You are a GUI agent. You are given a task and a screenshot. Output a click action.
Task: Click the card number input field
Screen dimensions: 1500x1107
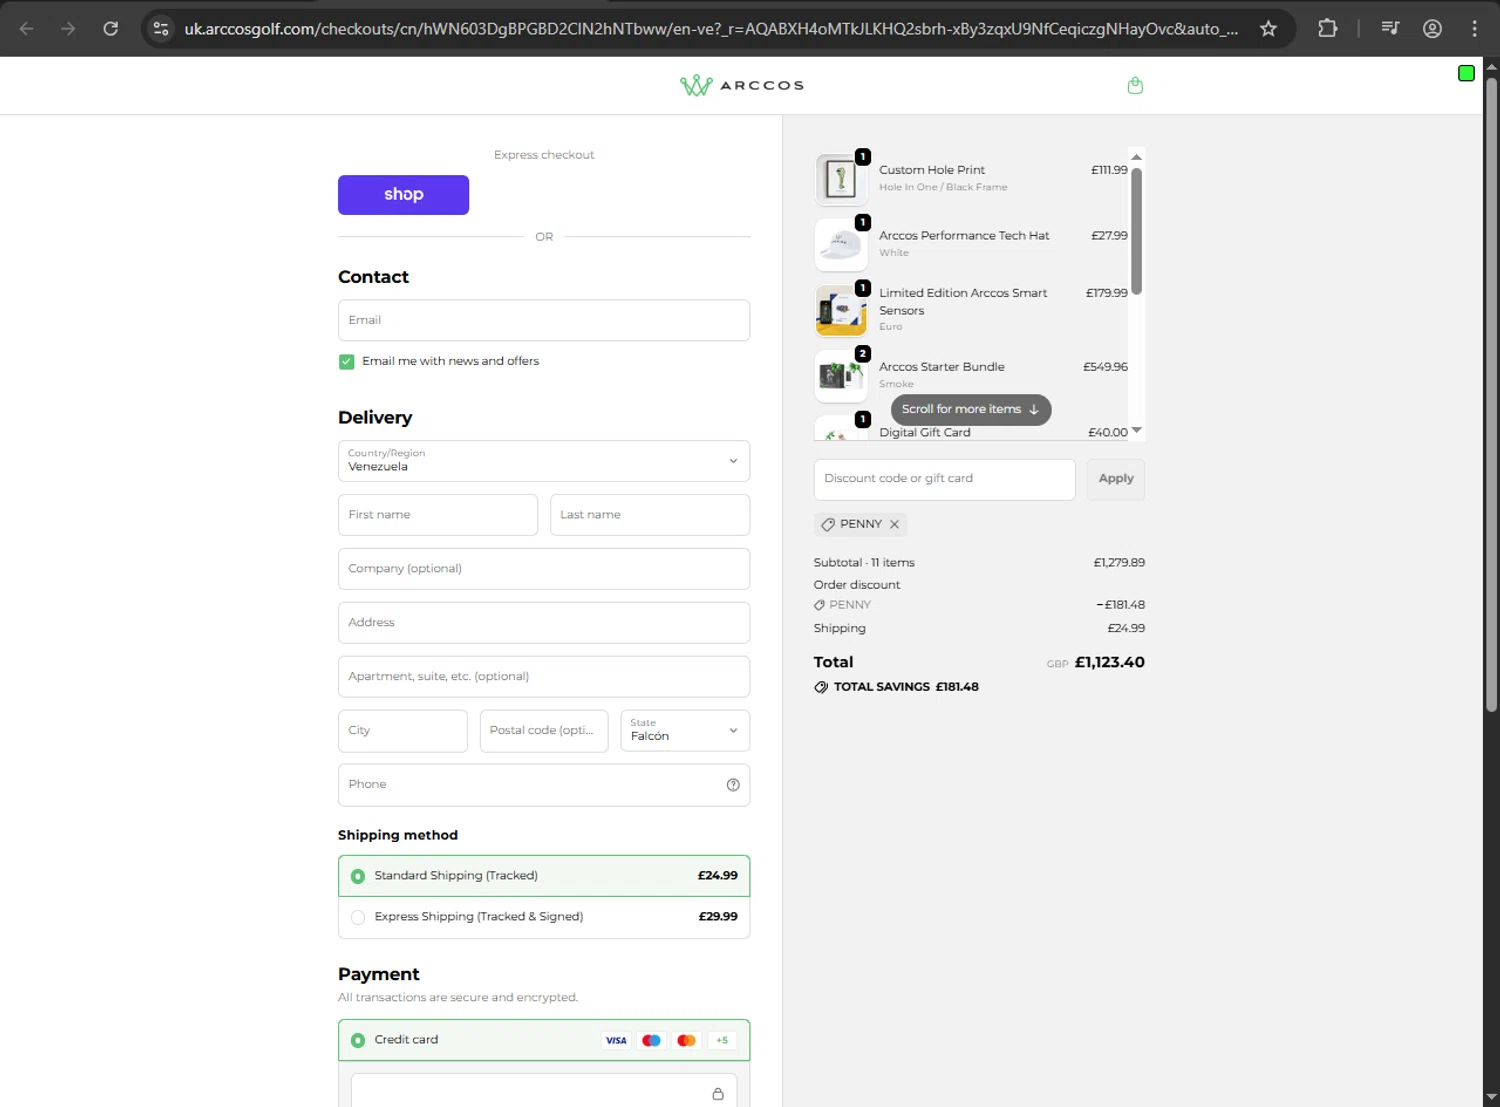coord(544,1091)
